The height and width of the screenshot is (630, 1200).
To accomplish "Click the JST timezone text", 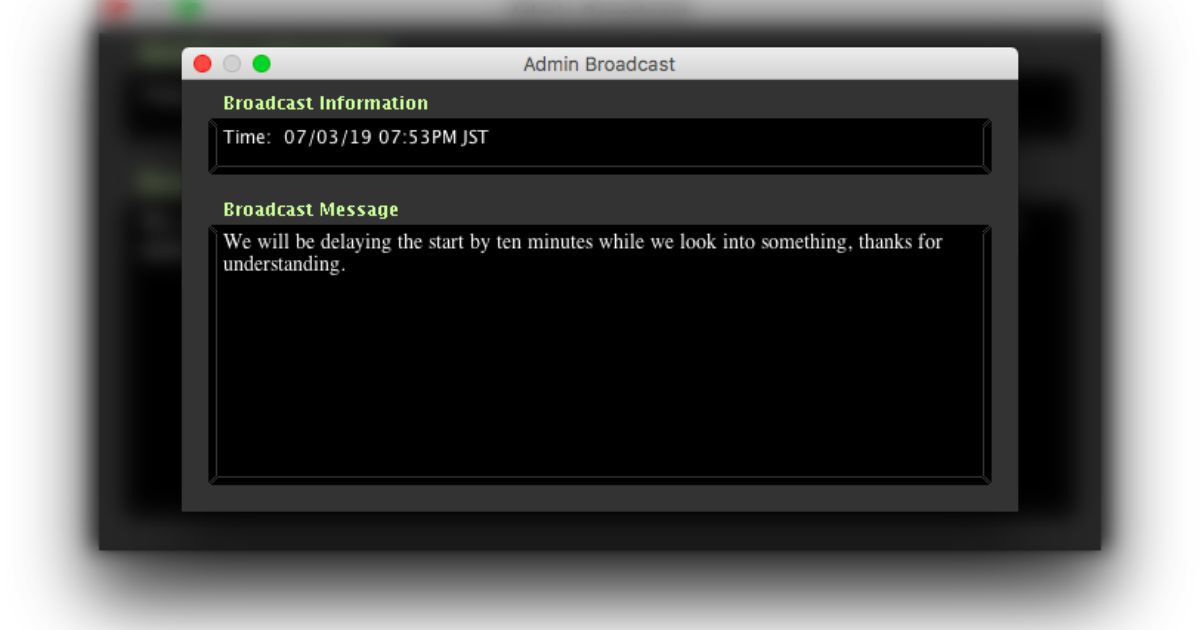I will click(x=475, y=137).
